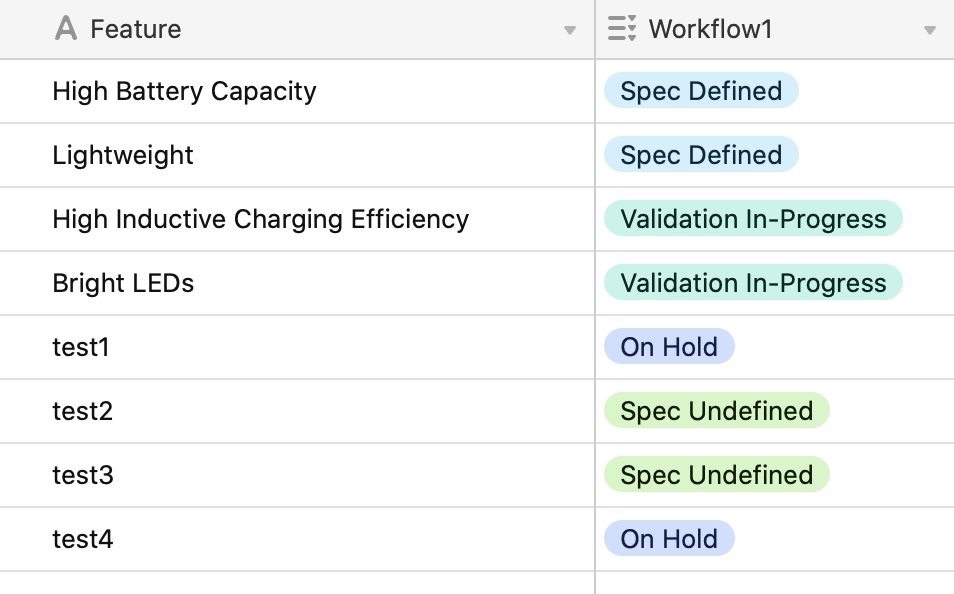Click the multi-select type icon beside Workflow1

click(x=622, y=29)
